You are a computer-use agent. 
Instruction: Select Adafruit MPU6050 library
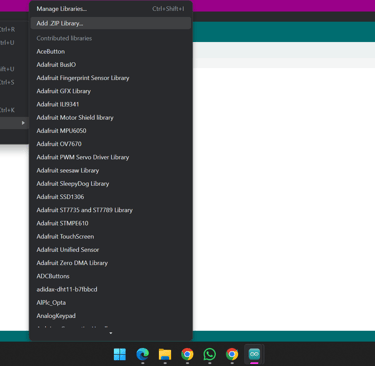click(111, 131)
